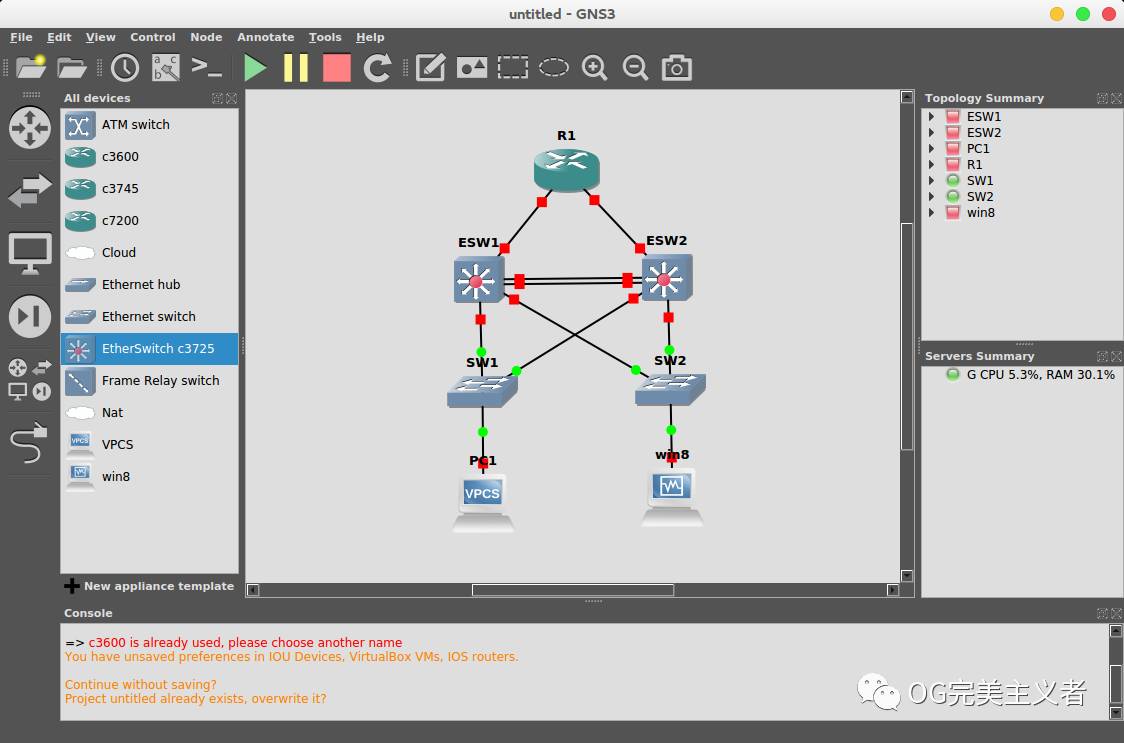This screenshot has width=1124, height=743.
Task: Open console to all devices icon
Action: (206, 67)
